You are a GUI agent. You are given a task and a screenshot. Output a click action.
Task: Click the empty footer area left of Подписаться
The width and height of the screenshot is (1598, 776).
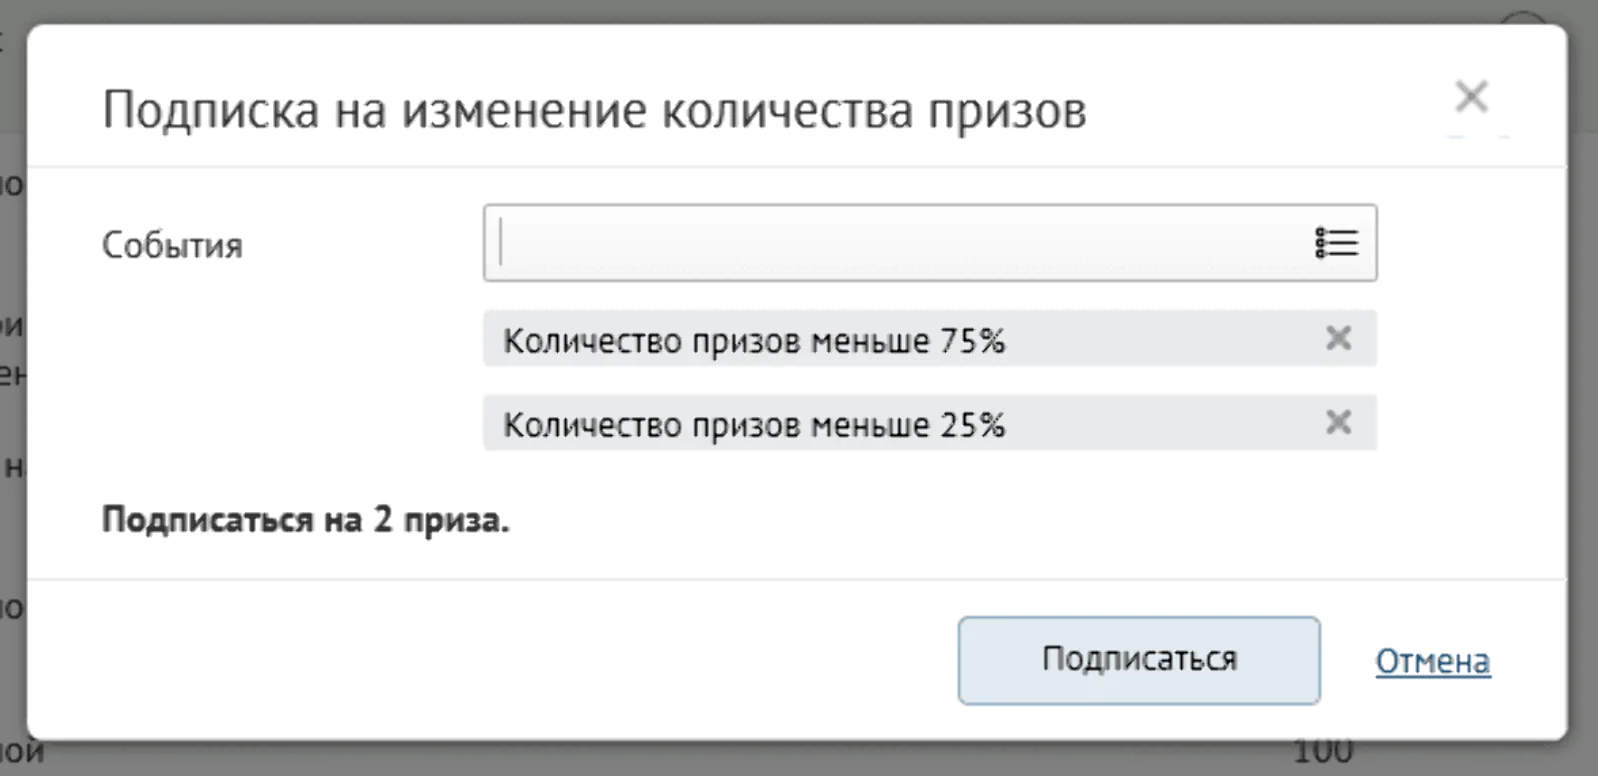(x=500, y=660)
